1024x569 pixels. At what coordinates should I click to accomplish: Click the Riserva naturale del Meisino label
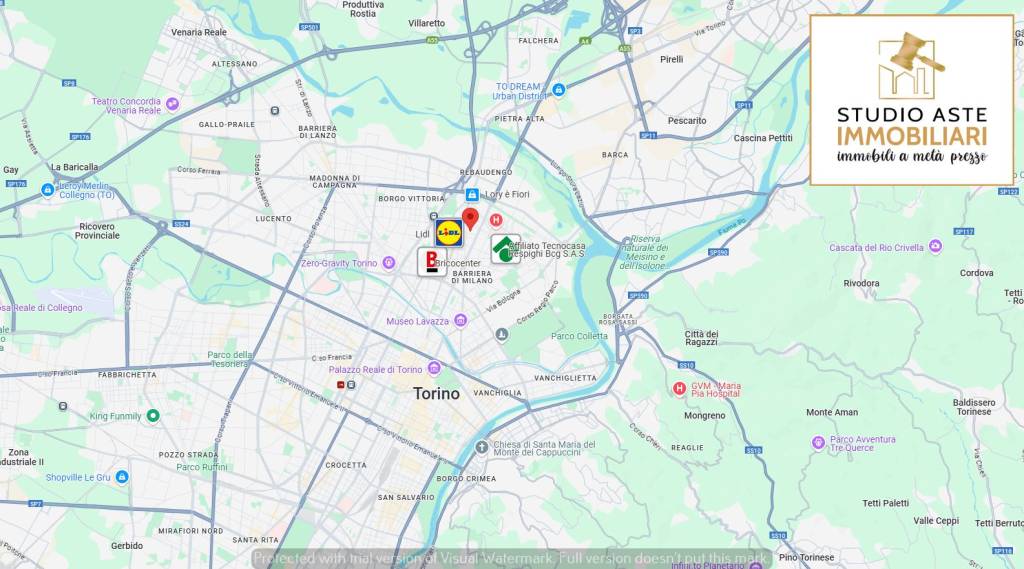pyautogui.click(x=644, y=253)
